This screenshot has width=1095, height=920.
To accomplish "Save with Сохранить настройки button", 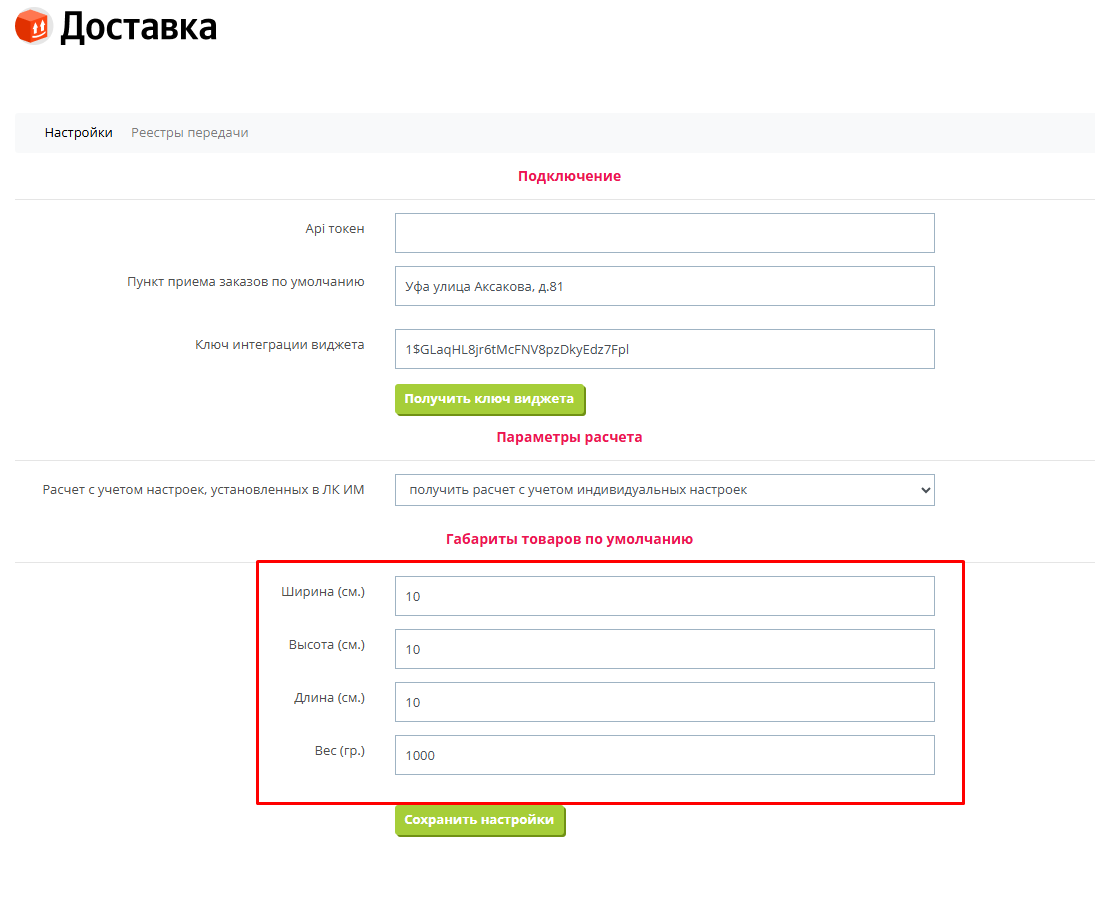I will [480, 820].
